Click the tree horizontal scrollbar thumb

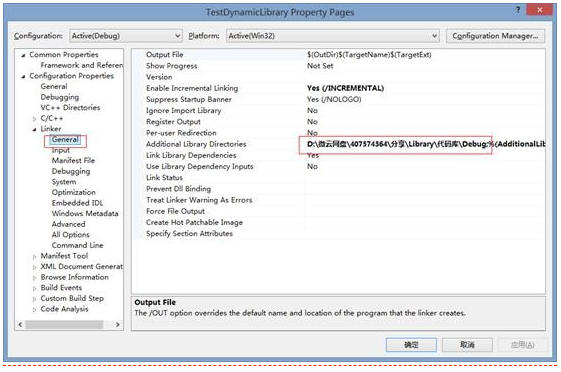coord(64,324)
